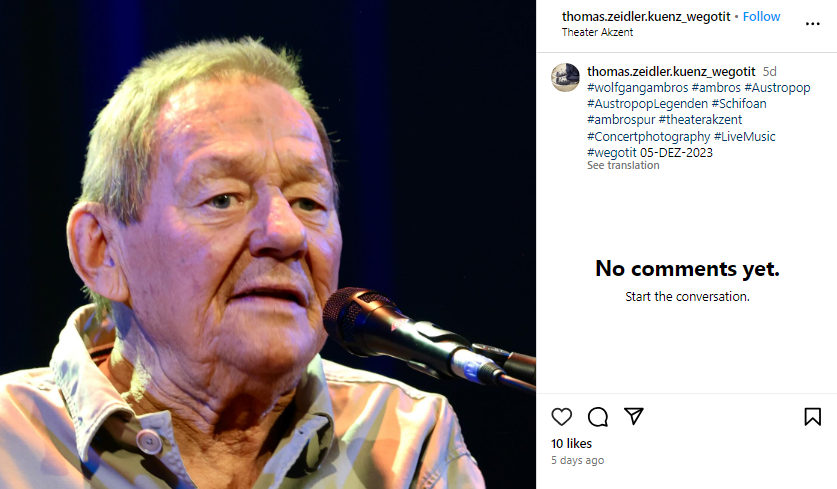The height and width of the screenshot is (489, 837).
Task: Open the #theaterakzent hashtag
Action: (700, 120)
